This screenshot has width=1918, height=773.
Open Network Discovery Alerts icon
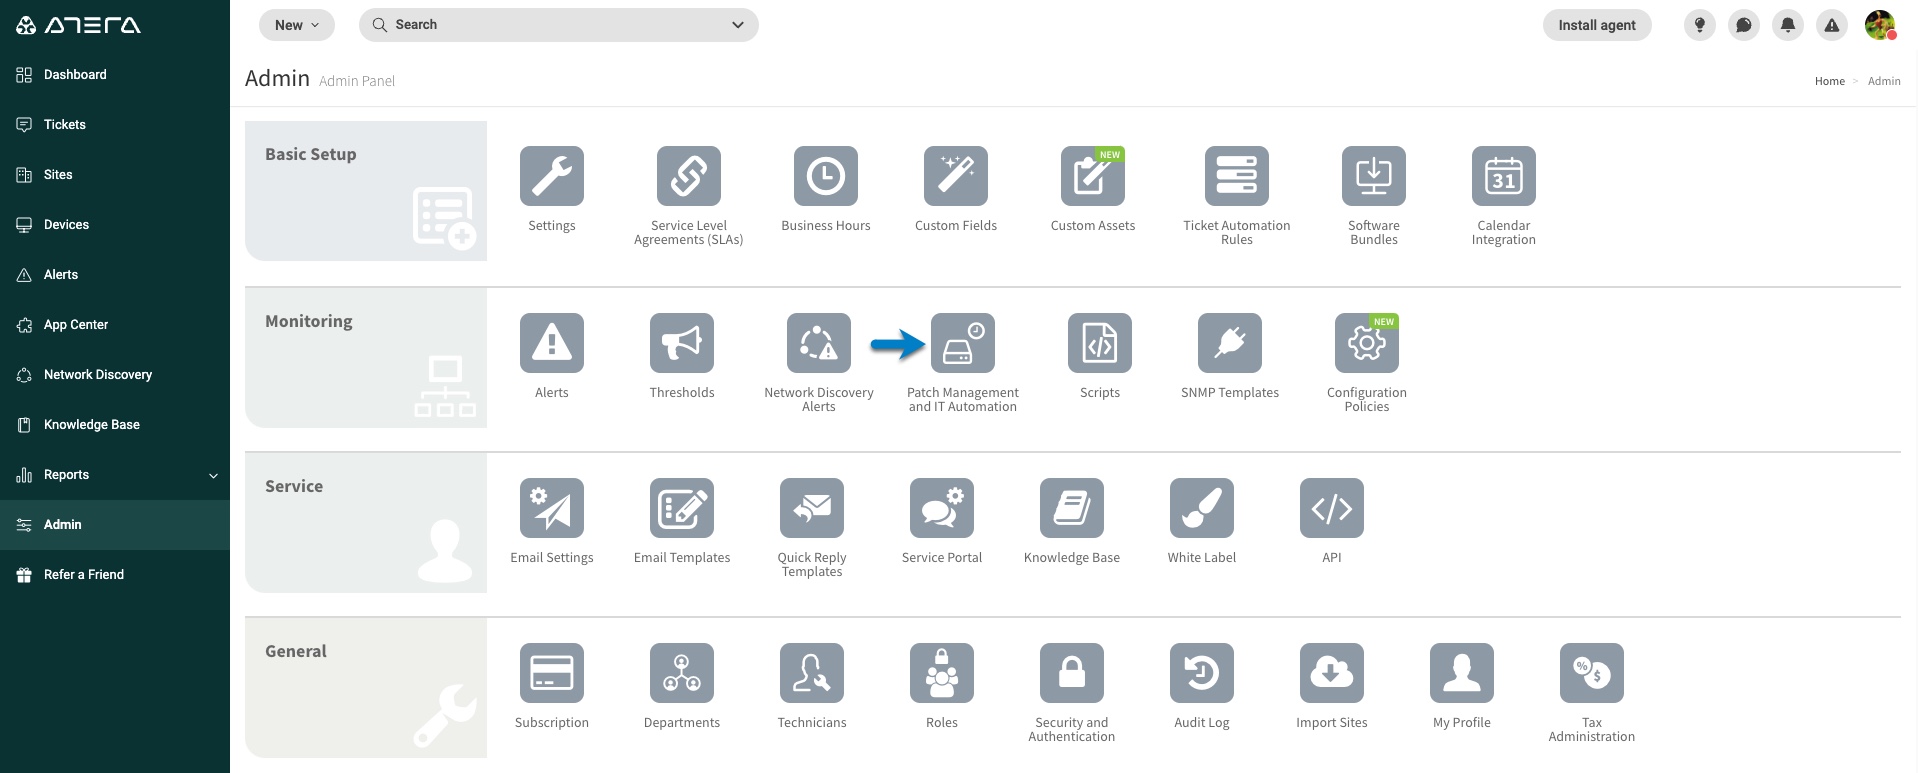click(x=819, y=343)
